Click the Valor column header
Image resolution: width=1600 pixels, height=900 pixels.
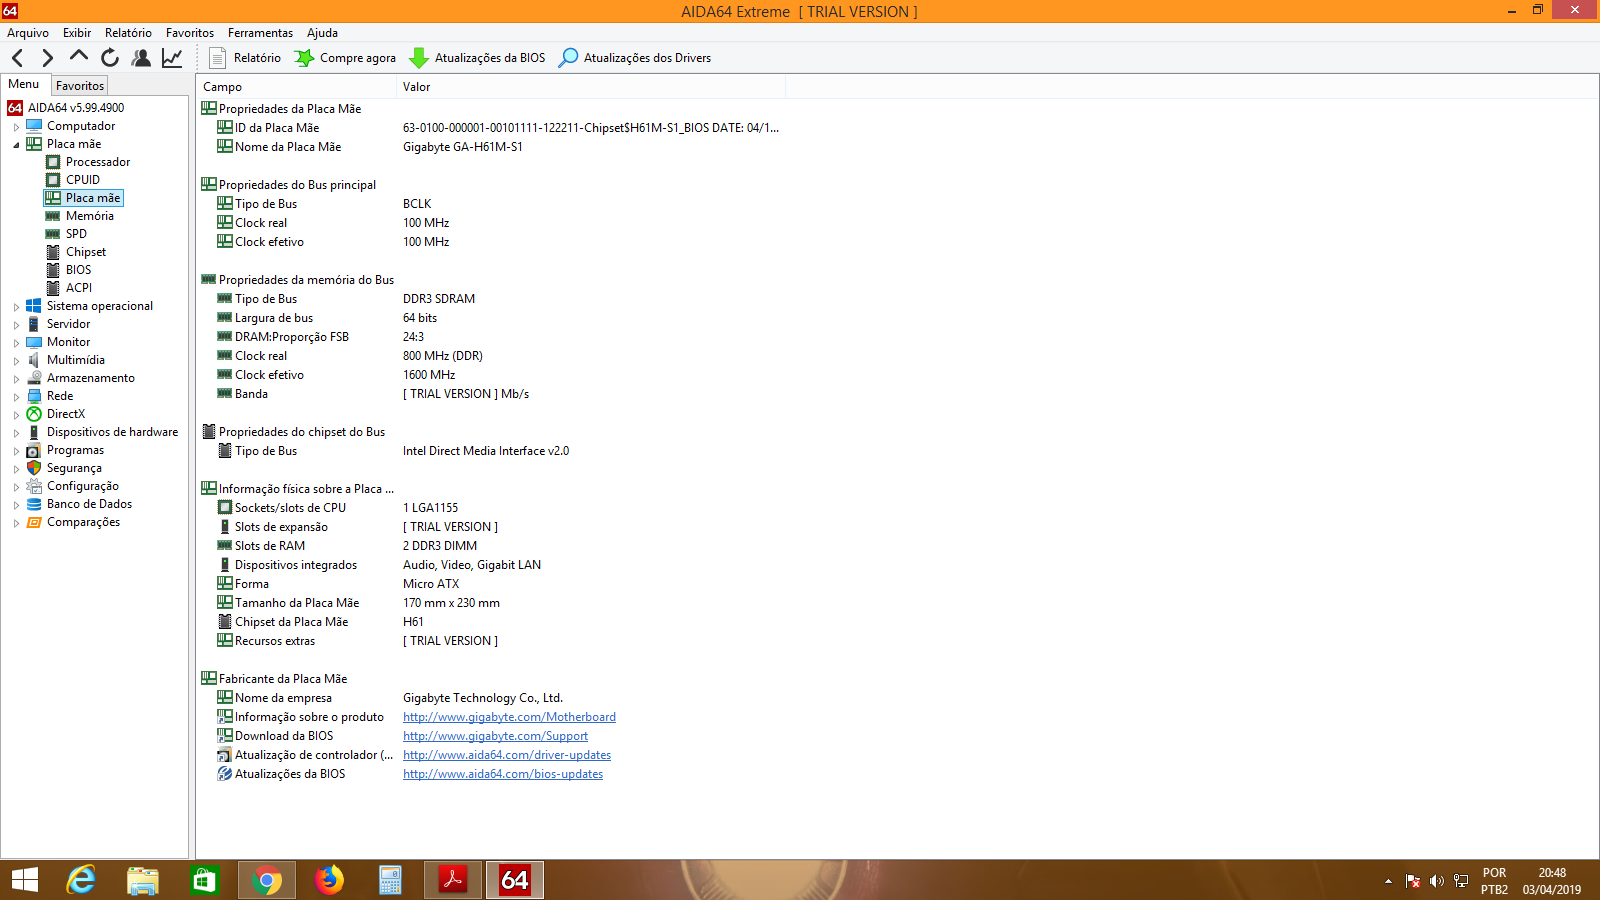point(590,87)
